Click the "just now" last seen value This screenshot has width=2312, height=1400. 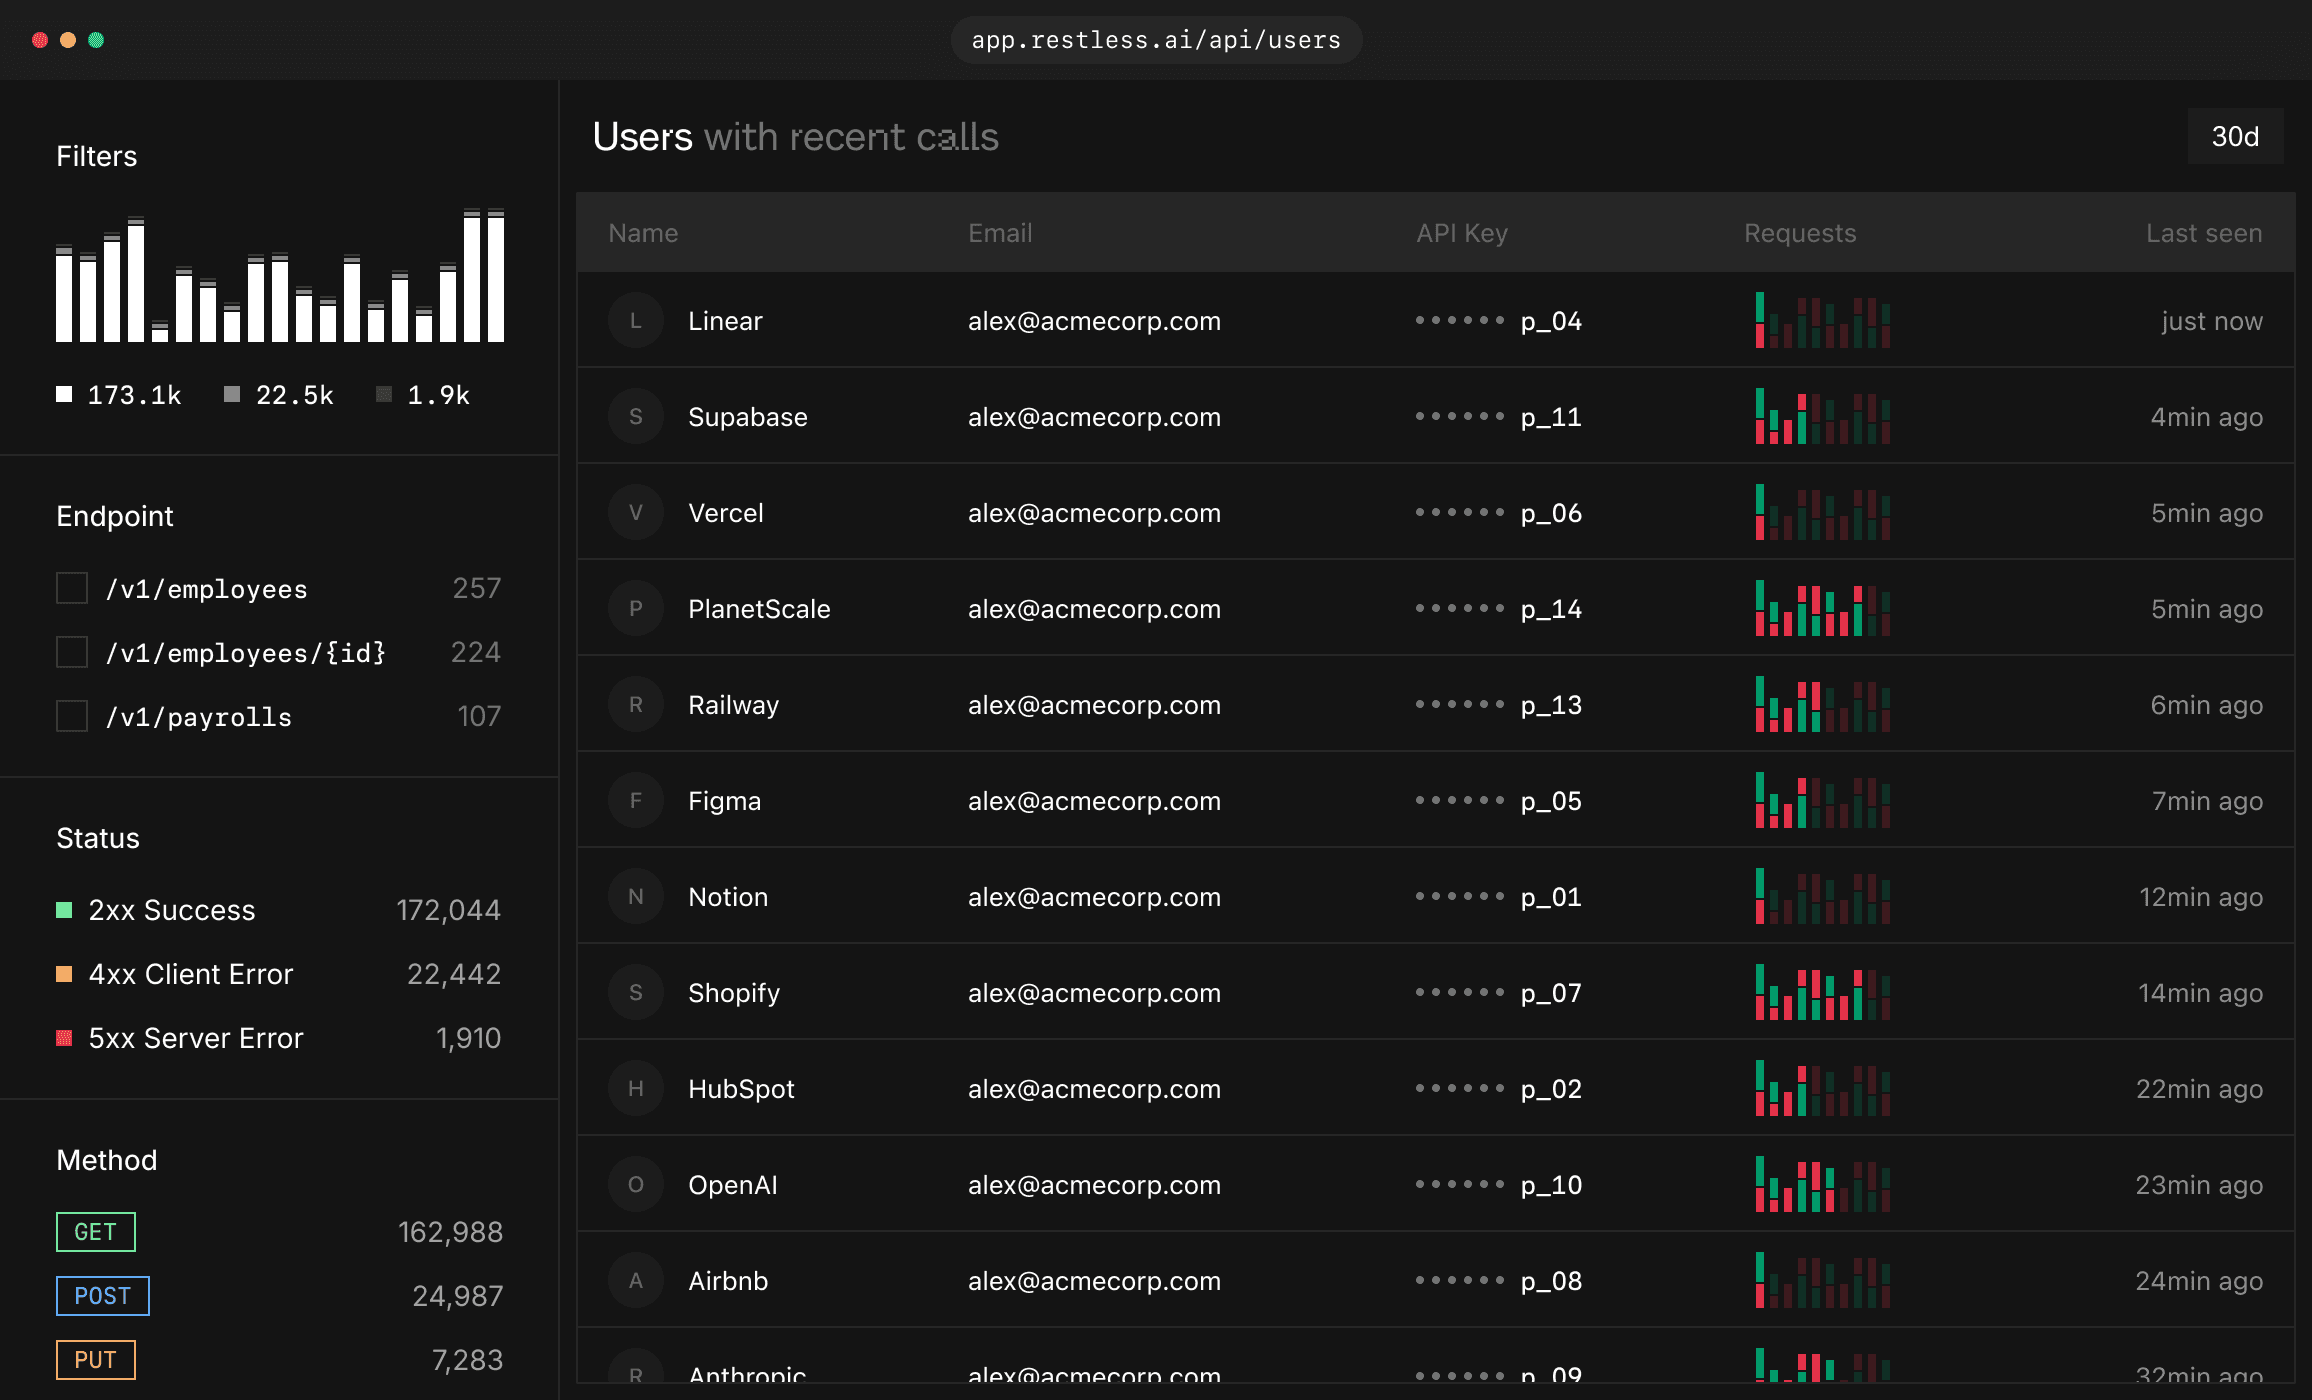coord(2212,321)
